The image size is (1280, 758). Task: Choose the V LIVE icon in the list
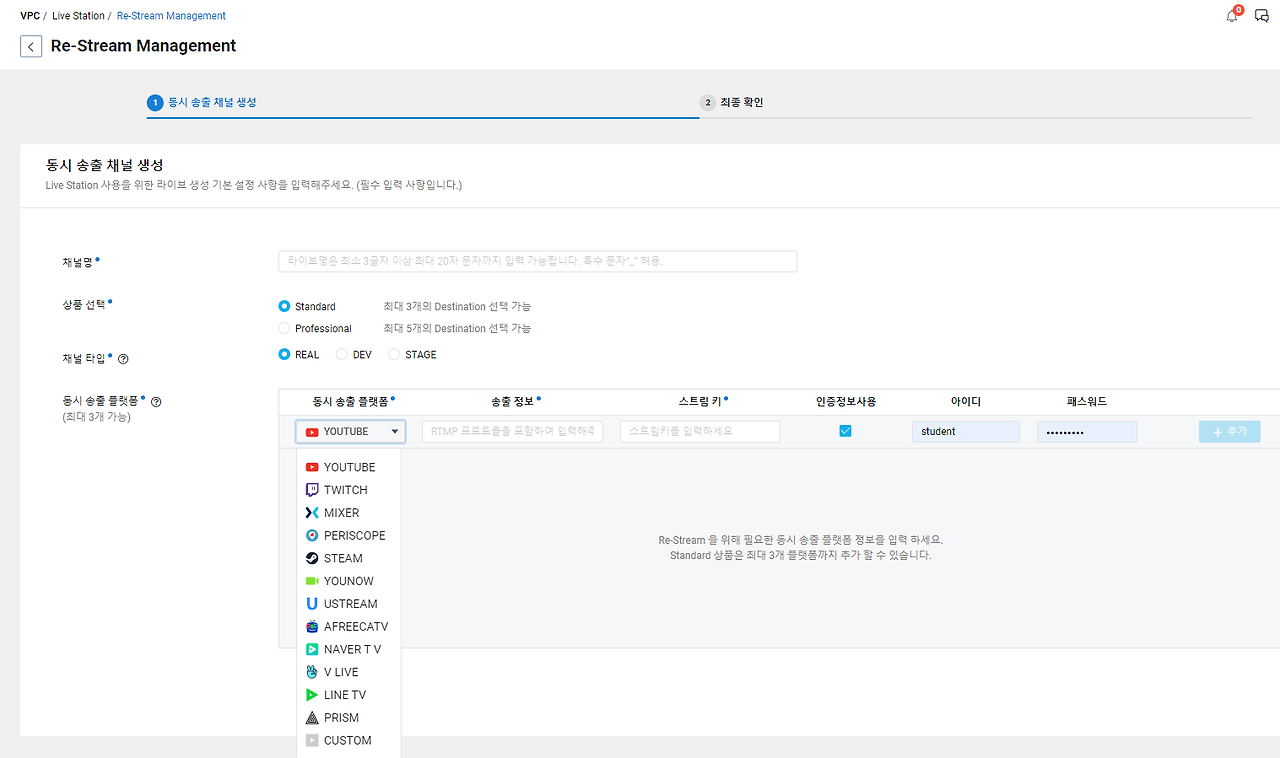[x=312, y=672]
